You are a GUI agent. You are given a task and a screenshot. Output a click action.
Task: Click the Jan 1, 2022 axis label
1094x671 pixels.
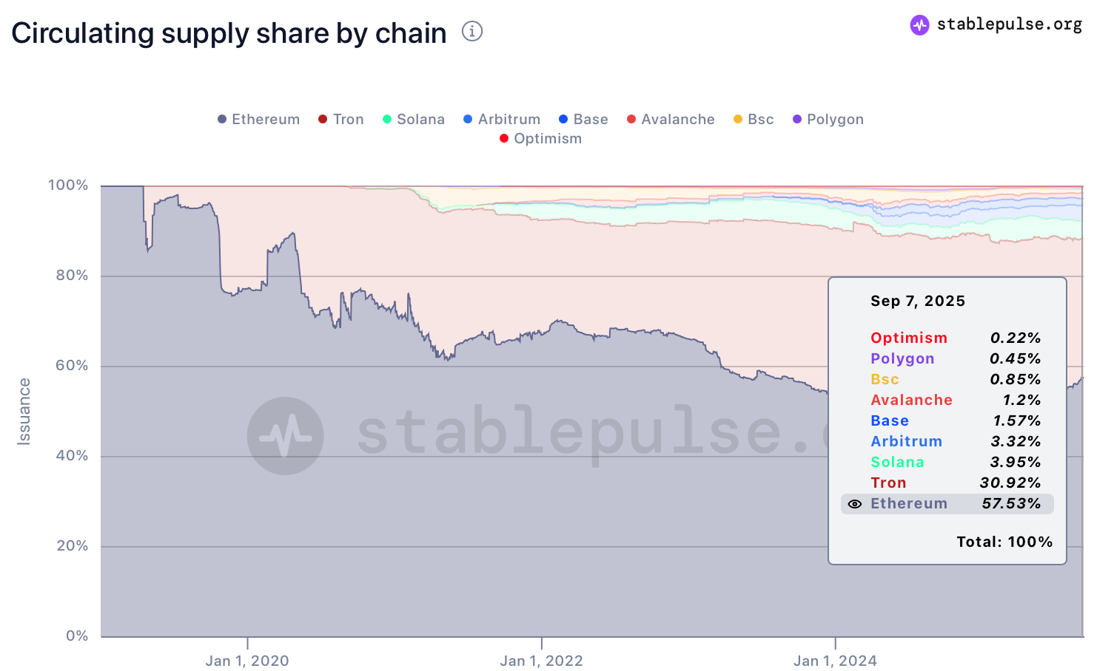(541, 660)
